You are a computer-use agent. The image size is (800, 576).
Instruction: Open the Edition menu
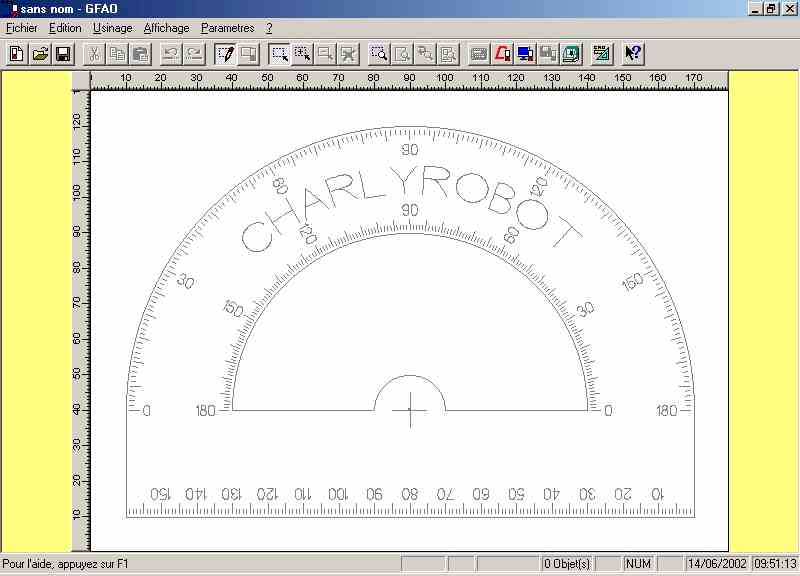[65, 28]
